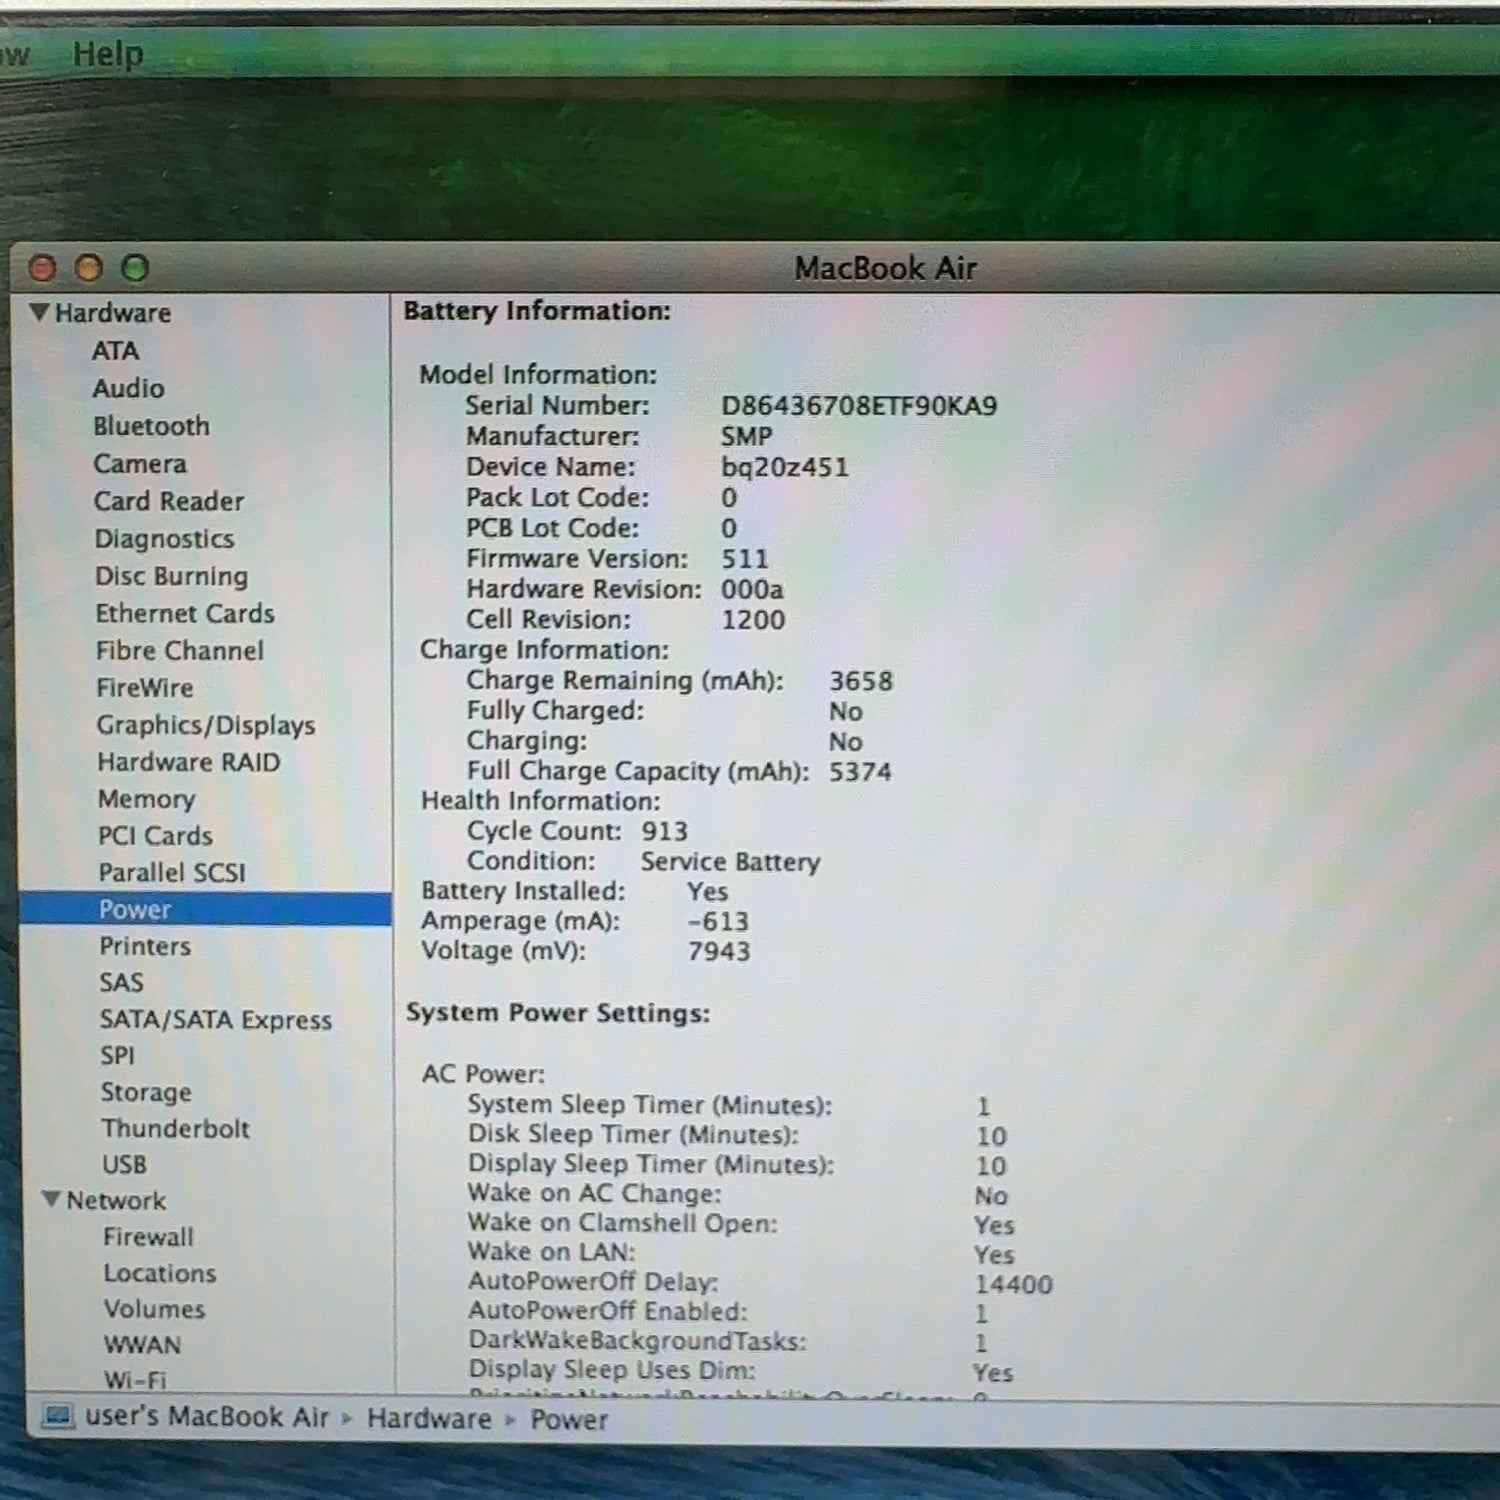The height and width of the screenshot is (1500, 1500).
Task: Select Storage in the sidebar
Action: click(x=146, y=1092)
